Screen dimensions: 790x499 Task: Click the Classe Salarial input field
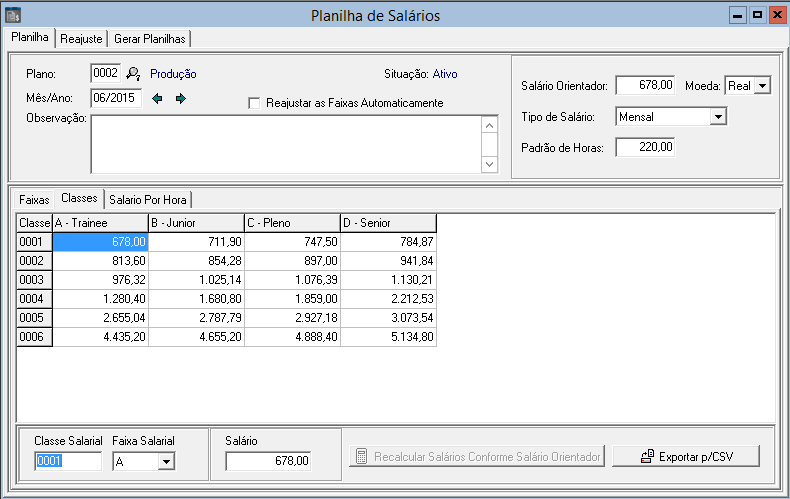(x=68, y=461)
